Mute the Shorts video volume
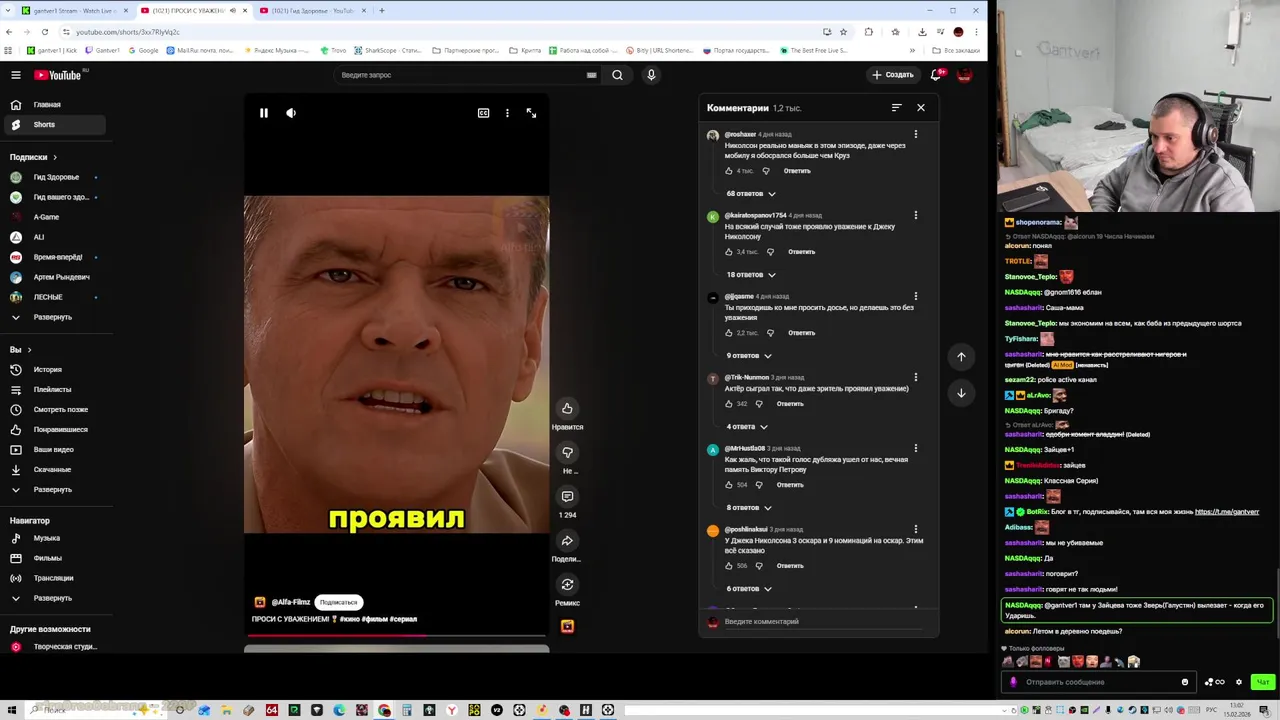This screenshot has width=1280, height=720. click(291, 113)
